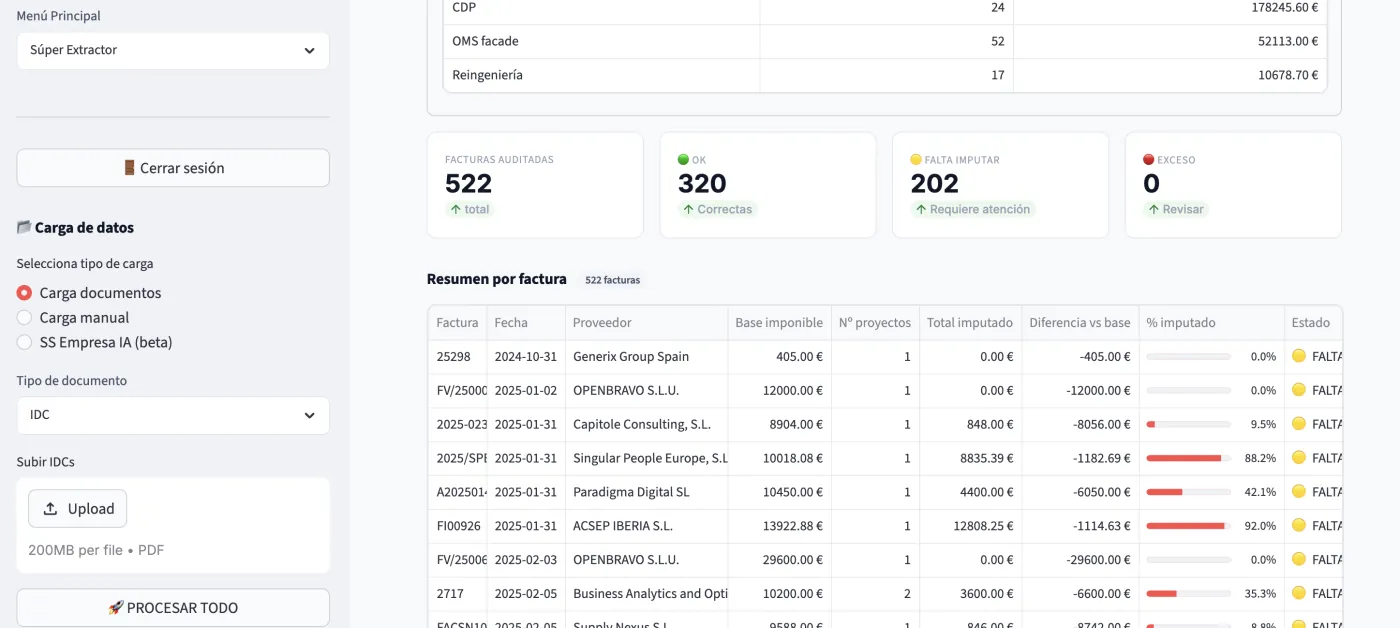Image resolution: width=1400 pixels, height=628 pixels.
Task: Click the folder icon beside Carga de datos
Action: [24, 227]
